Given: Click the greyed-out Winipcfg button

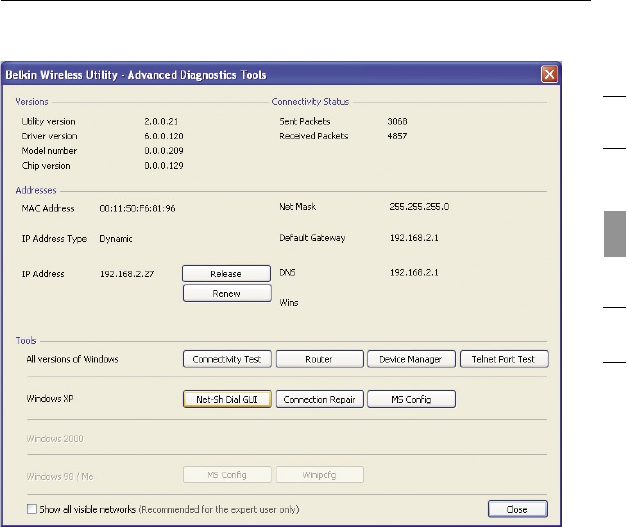Looking at the screenshot, I should tap(318, 474).
